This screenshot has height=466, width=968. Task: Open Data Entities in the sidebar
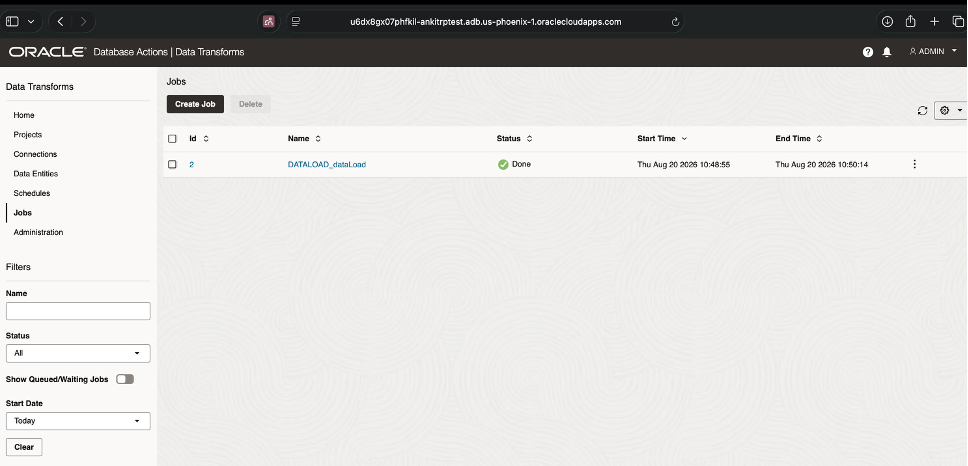36,174
